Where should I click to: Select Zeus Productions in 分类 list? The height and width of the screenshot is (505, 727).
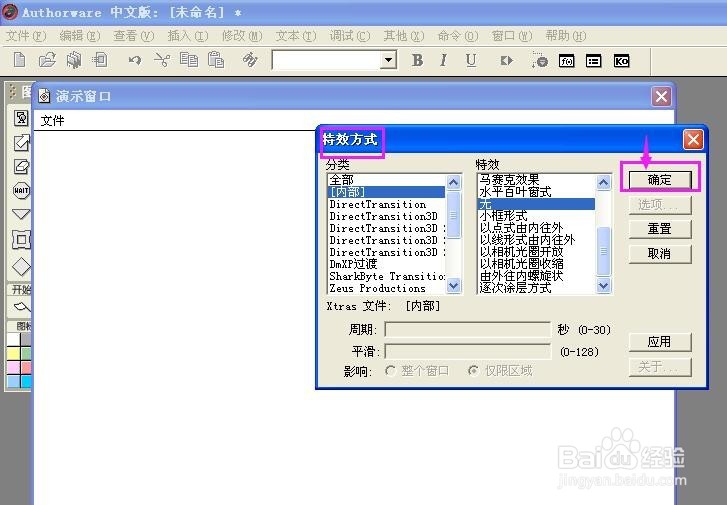[x=387, y=288]
